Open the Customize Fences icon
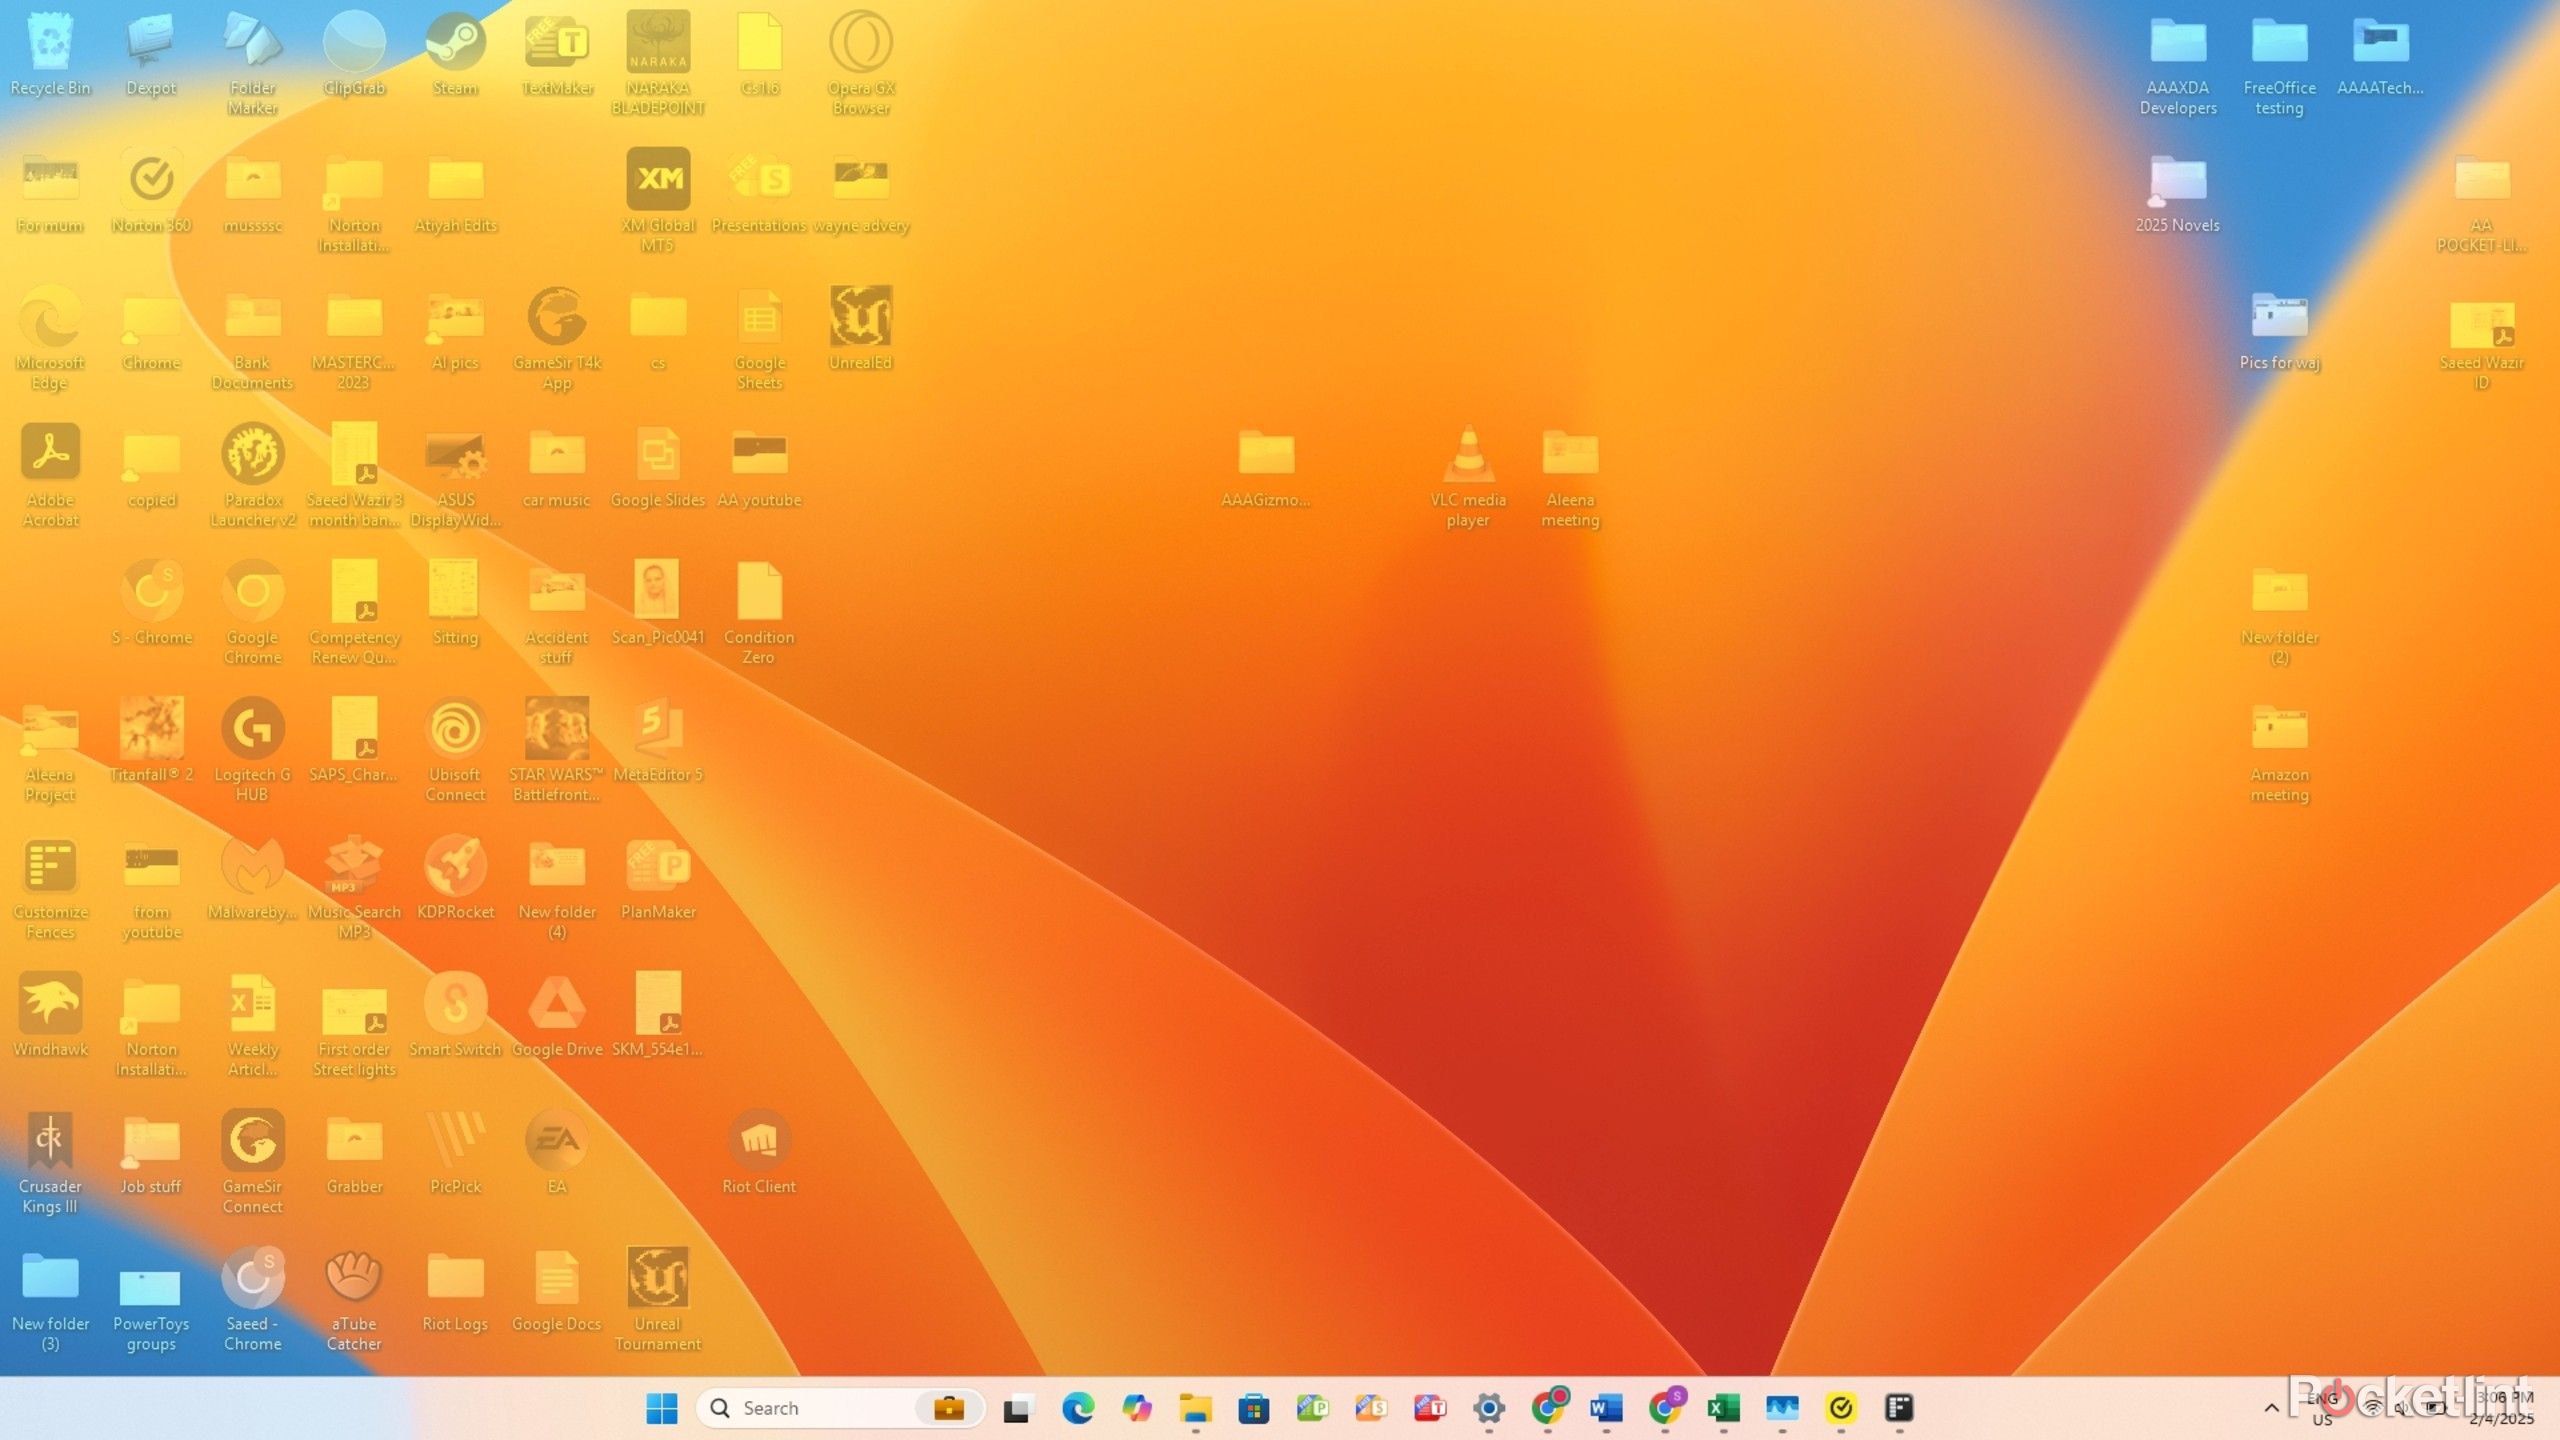The width and height of the screenshot is (2560, 1440). point(50,886)
